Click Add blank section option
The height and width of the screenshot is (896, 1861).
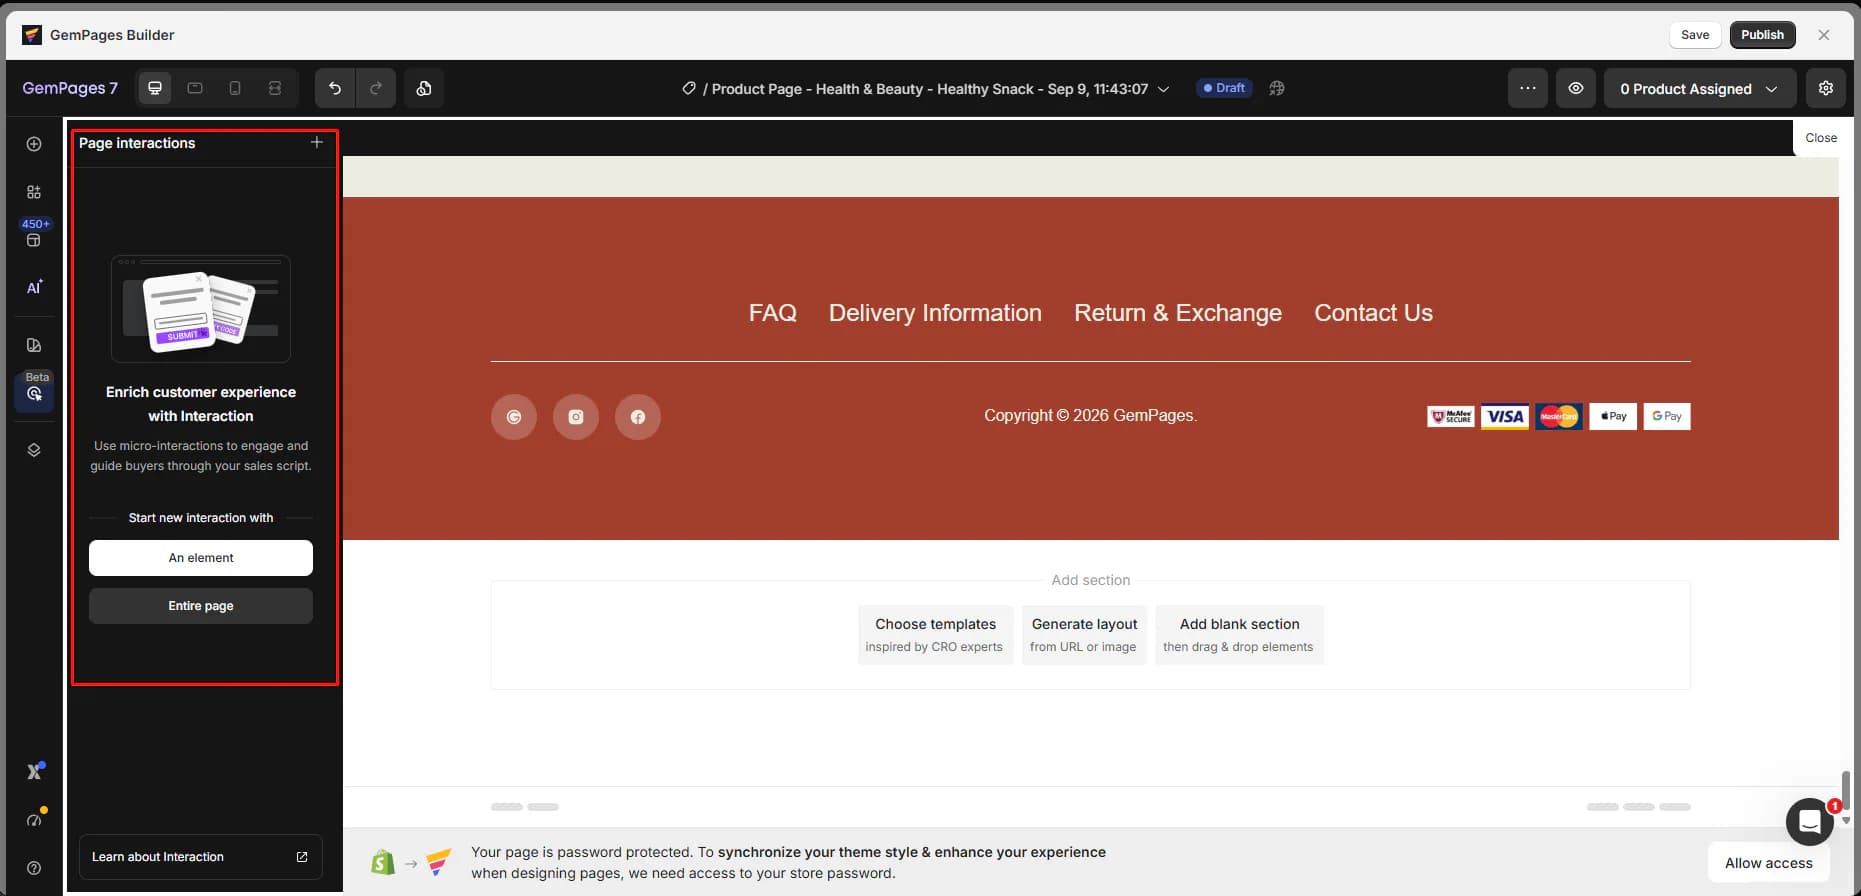pyautogui.click(x=1239, y=634)
